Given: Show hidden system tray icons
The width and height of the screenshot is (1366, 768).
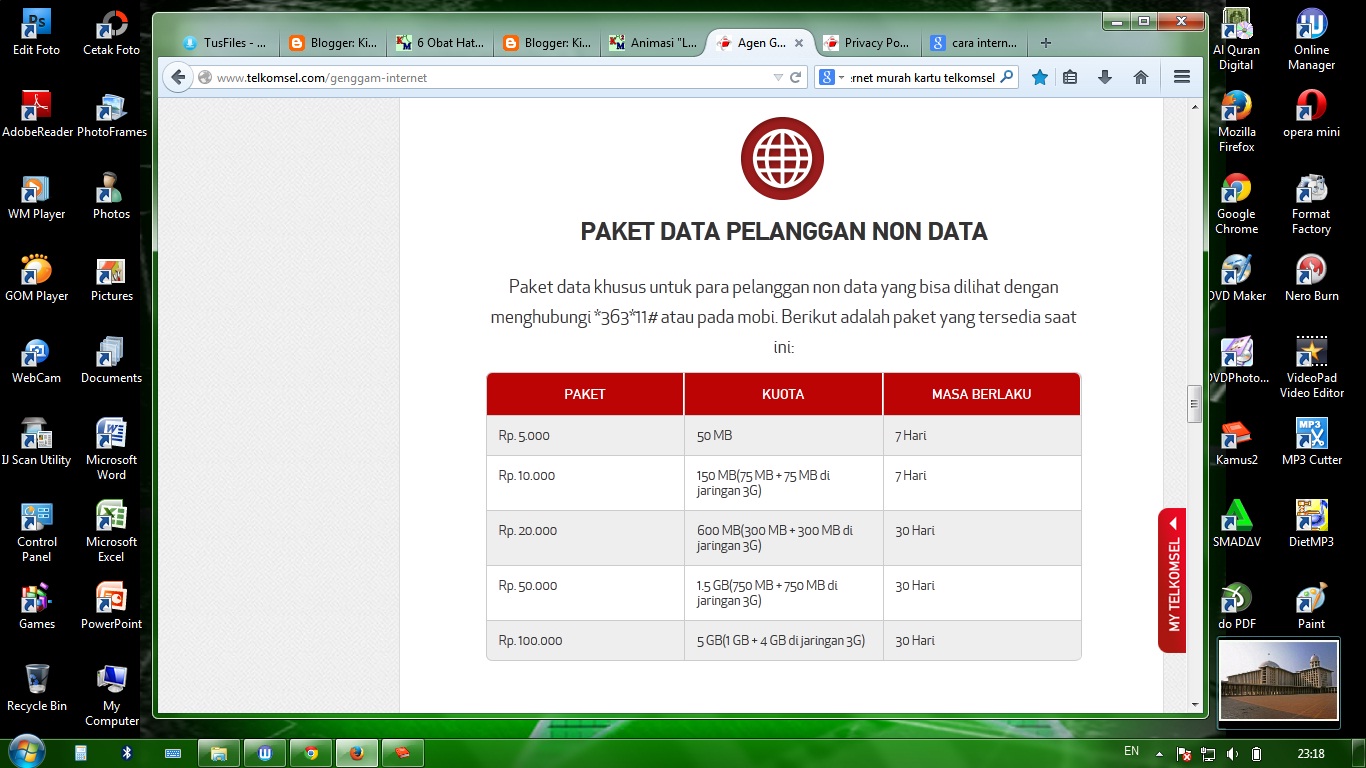Looking at the screenshot, I should tap(1159, 753).
